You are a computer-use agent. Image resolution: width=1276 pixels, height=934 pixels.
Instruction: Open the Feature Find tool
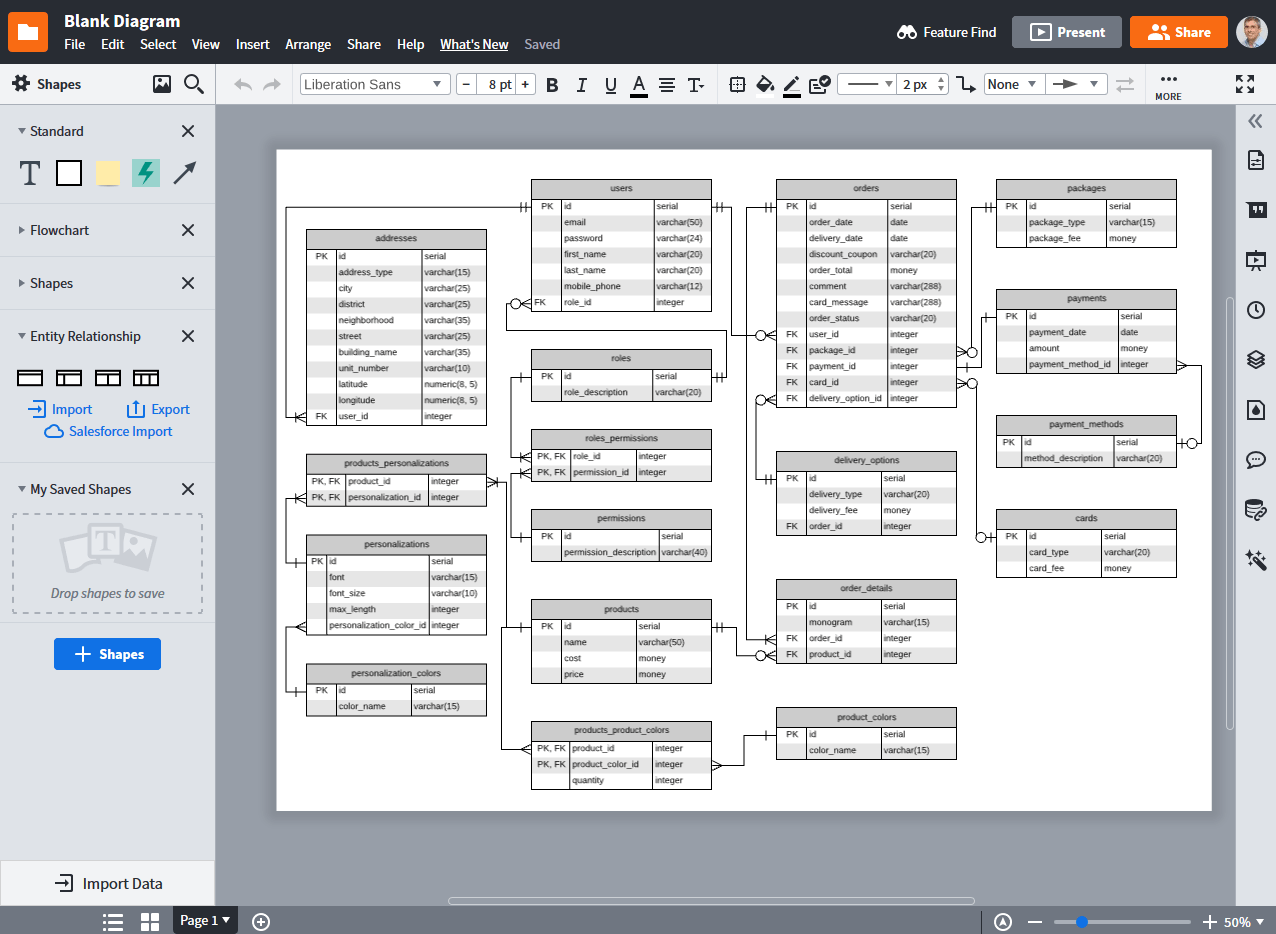click(946, 31)
